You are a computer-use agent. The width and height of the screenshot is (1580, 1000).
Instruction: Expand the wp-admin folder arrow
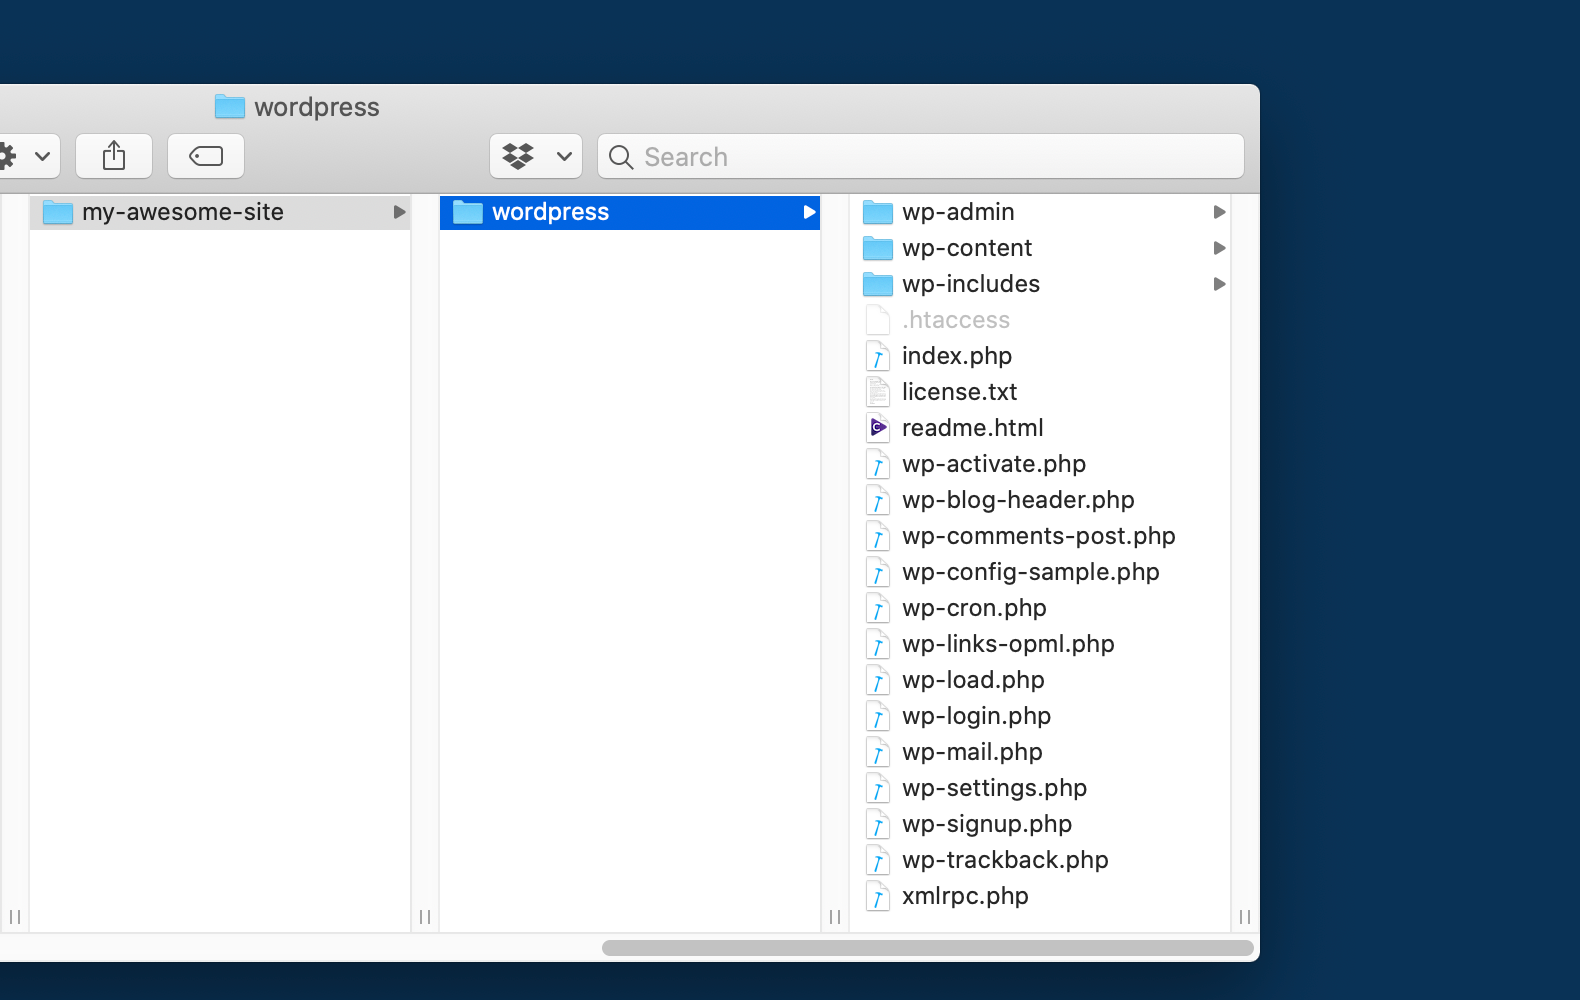click(1219, 212)
